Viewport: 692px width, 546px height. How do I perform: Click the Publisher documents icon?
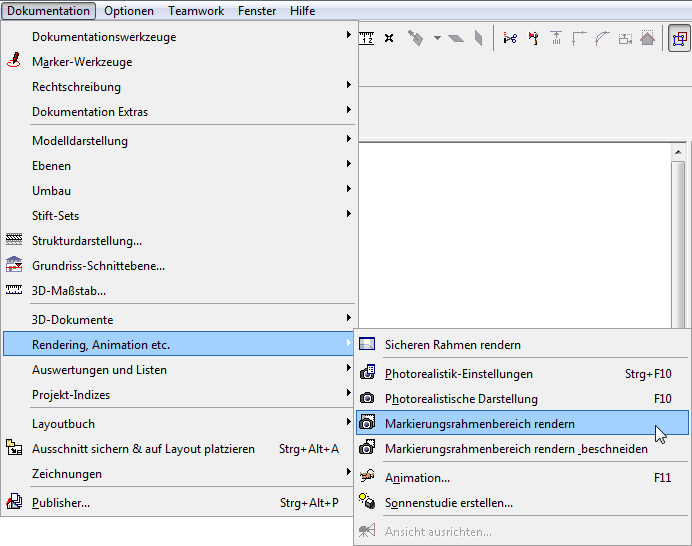coord(14,501)
